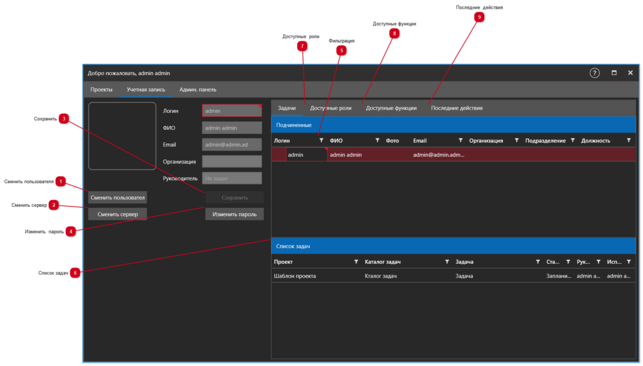Filter the Логин column in Подчиненные
This screenshot has height=366, width=643.
321,140
